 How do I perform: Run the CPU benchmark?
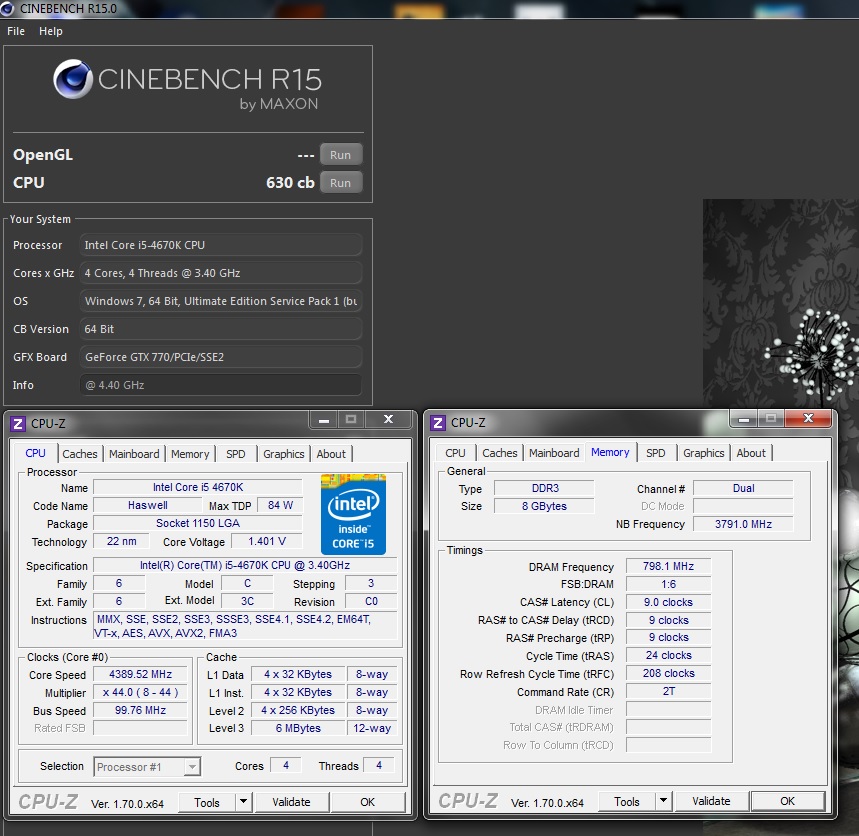[x=341, y=183]
